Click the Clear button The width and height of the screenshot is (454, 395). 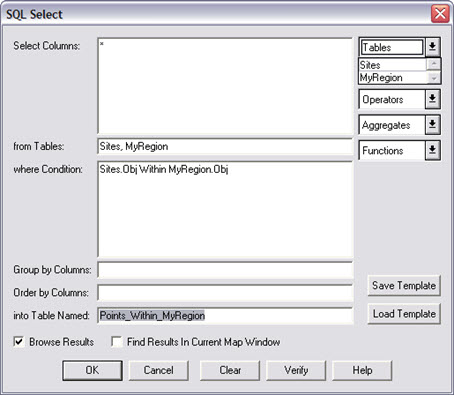click(230, 370)
